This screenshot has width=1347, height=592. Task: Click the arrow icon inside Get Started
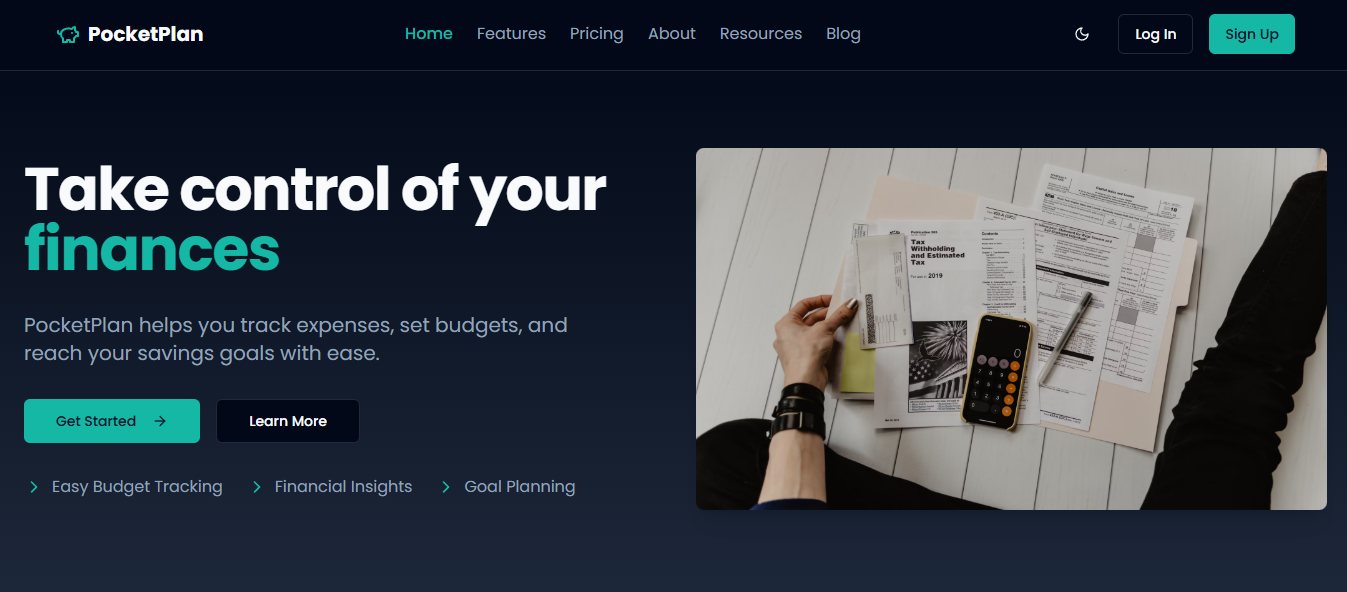point(160,421)
